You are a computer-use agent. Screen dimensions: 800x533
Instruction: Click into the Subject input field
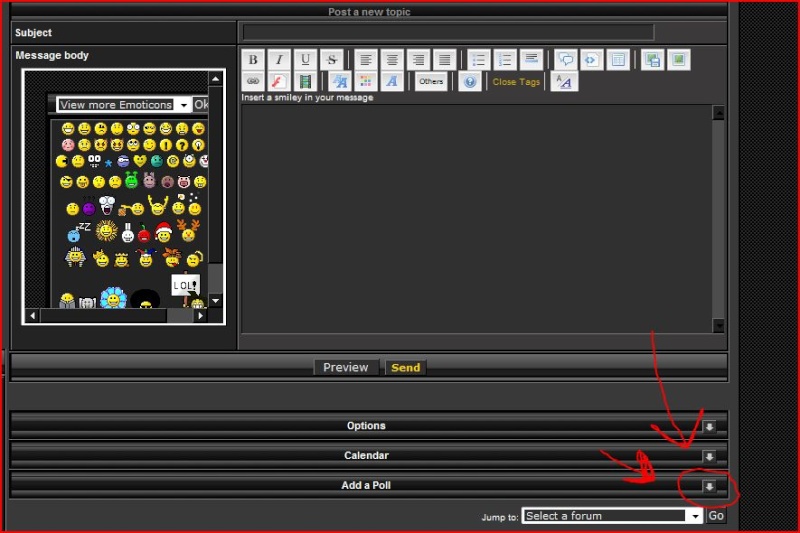click(448, 32)
